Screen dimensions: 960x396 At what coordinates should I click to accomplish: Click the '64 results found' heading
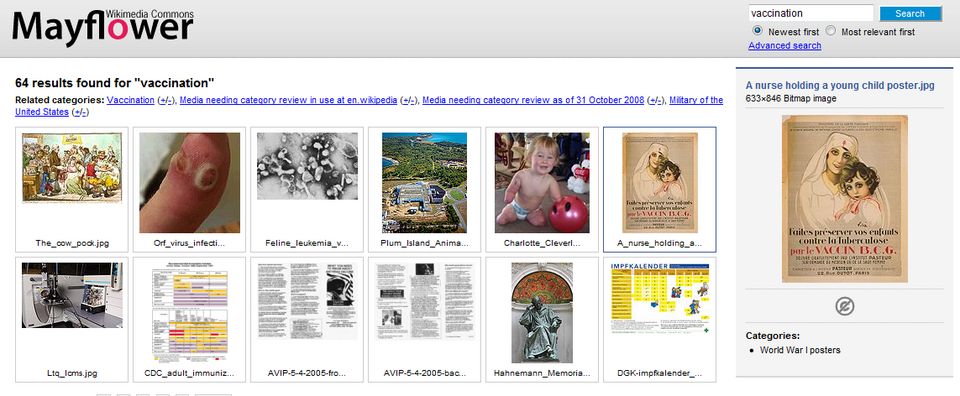[x=114, y=83]
